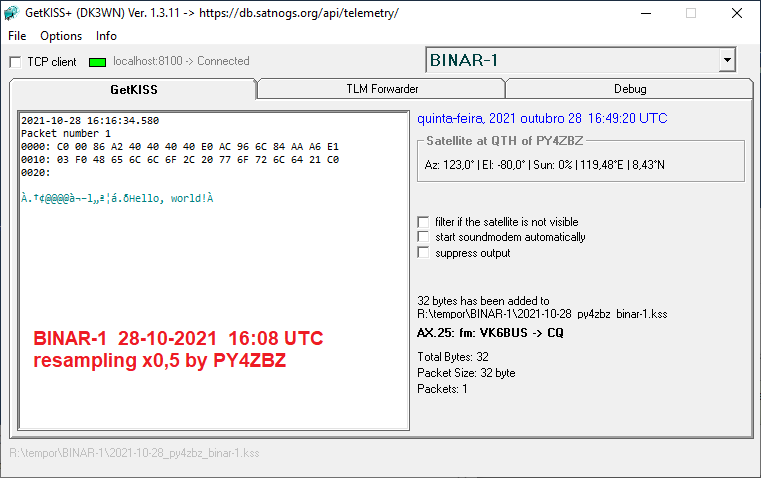
Task: Click the hex row starting with 0010:
Action: 180,160
